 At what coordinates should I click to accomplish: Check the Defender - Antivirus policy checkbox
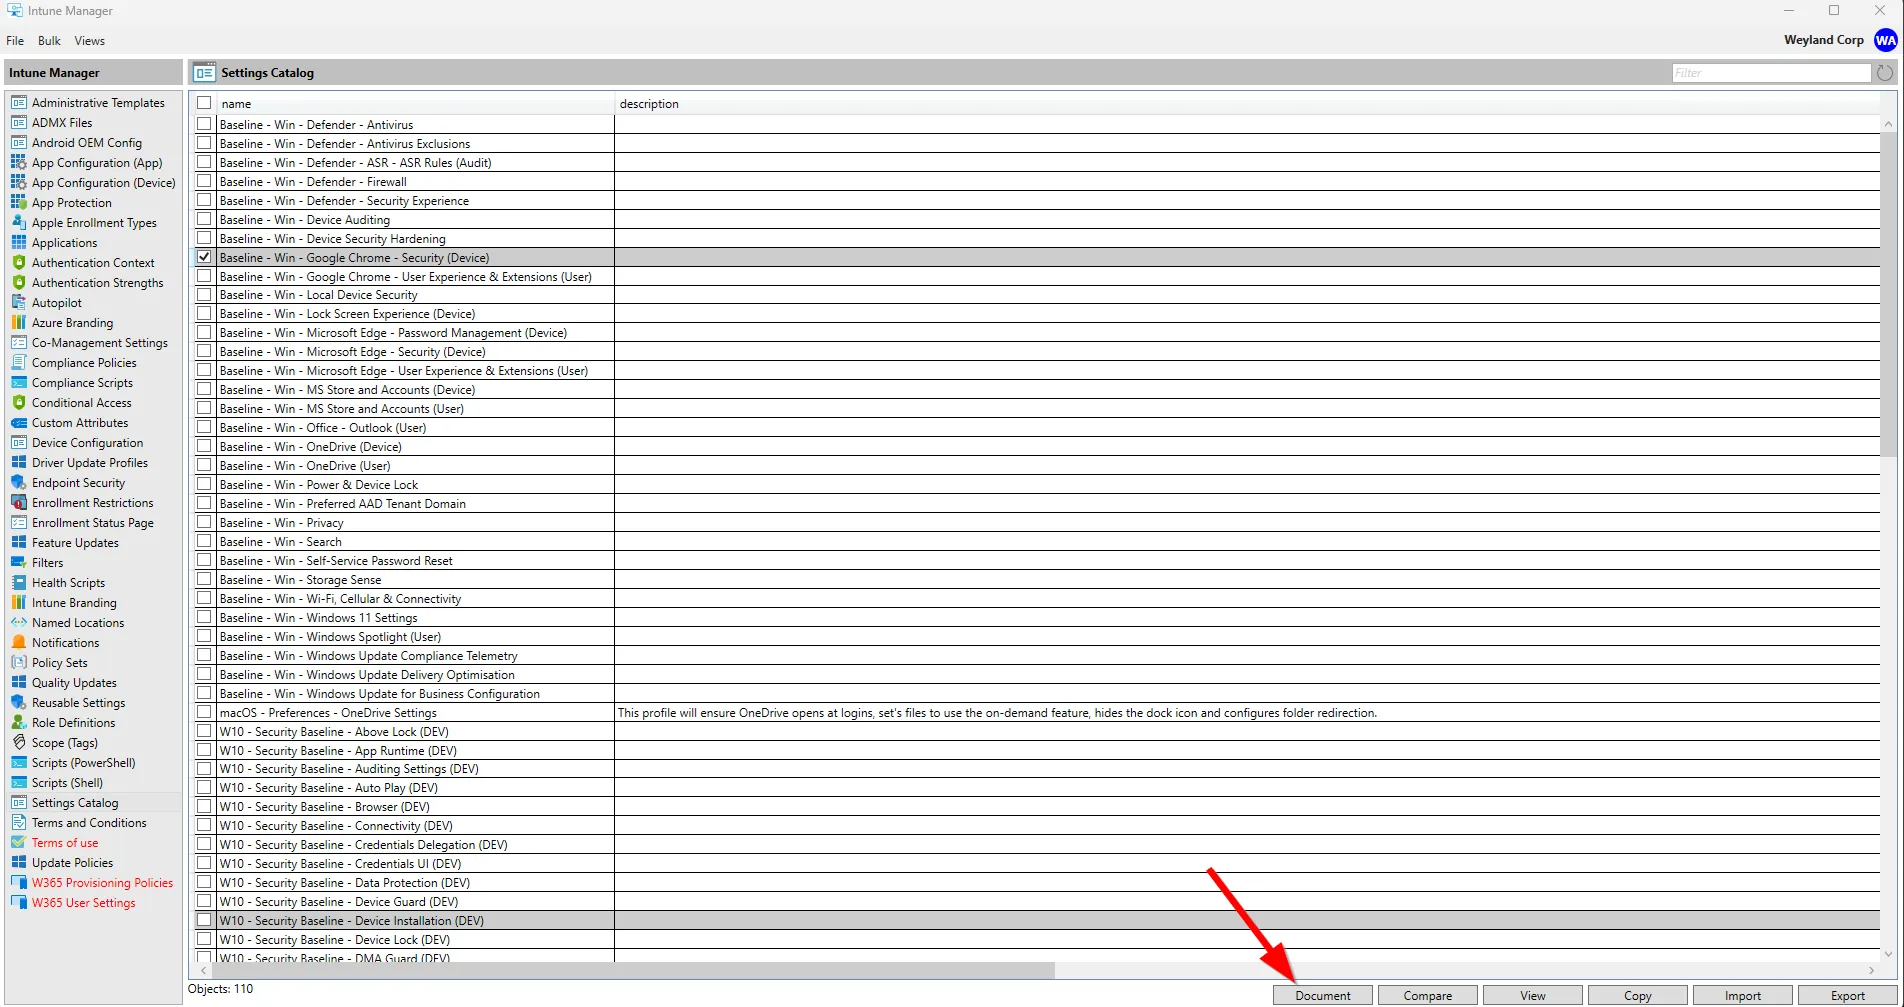[204, 124]
